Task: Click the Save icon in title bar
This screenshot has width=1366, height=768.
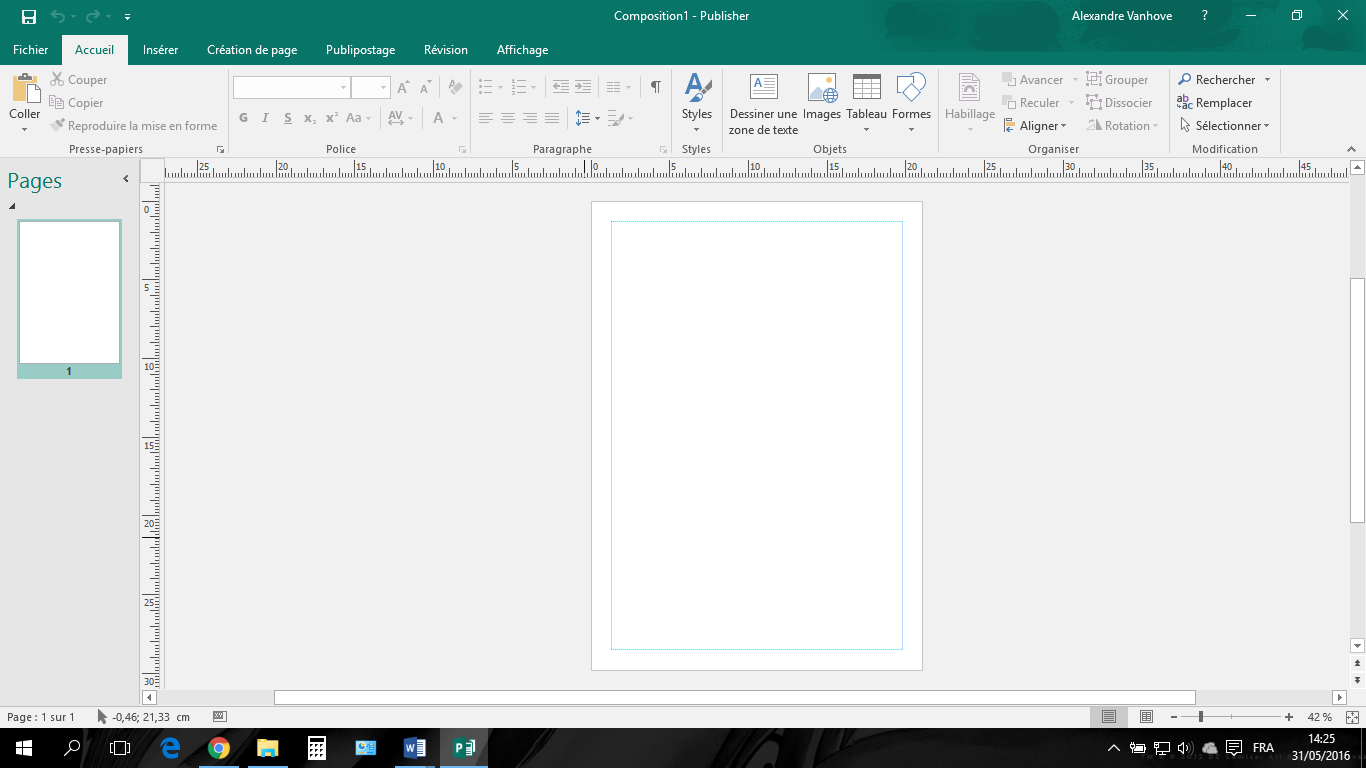Action: pyautogui.click(x=29, y=16)
